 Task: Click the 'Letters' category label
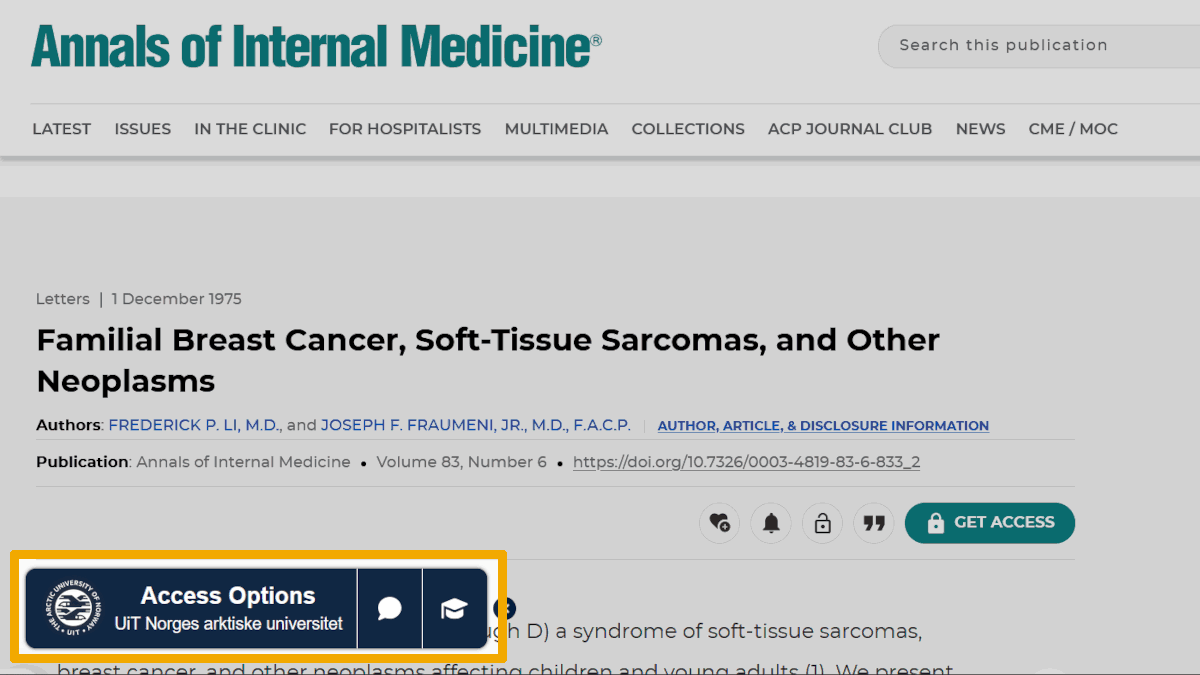(x=62, y=299)
